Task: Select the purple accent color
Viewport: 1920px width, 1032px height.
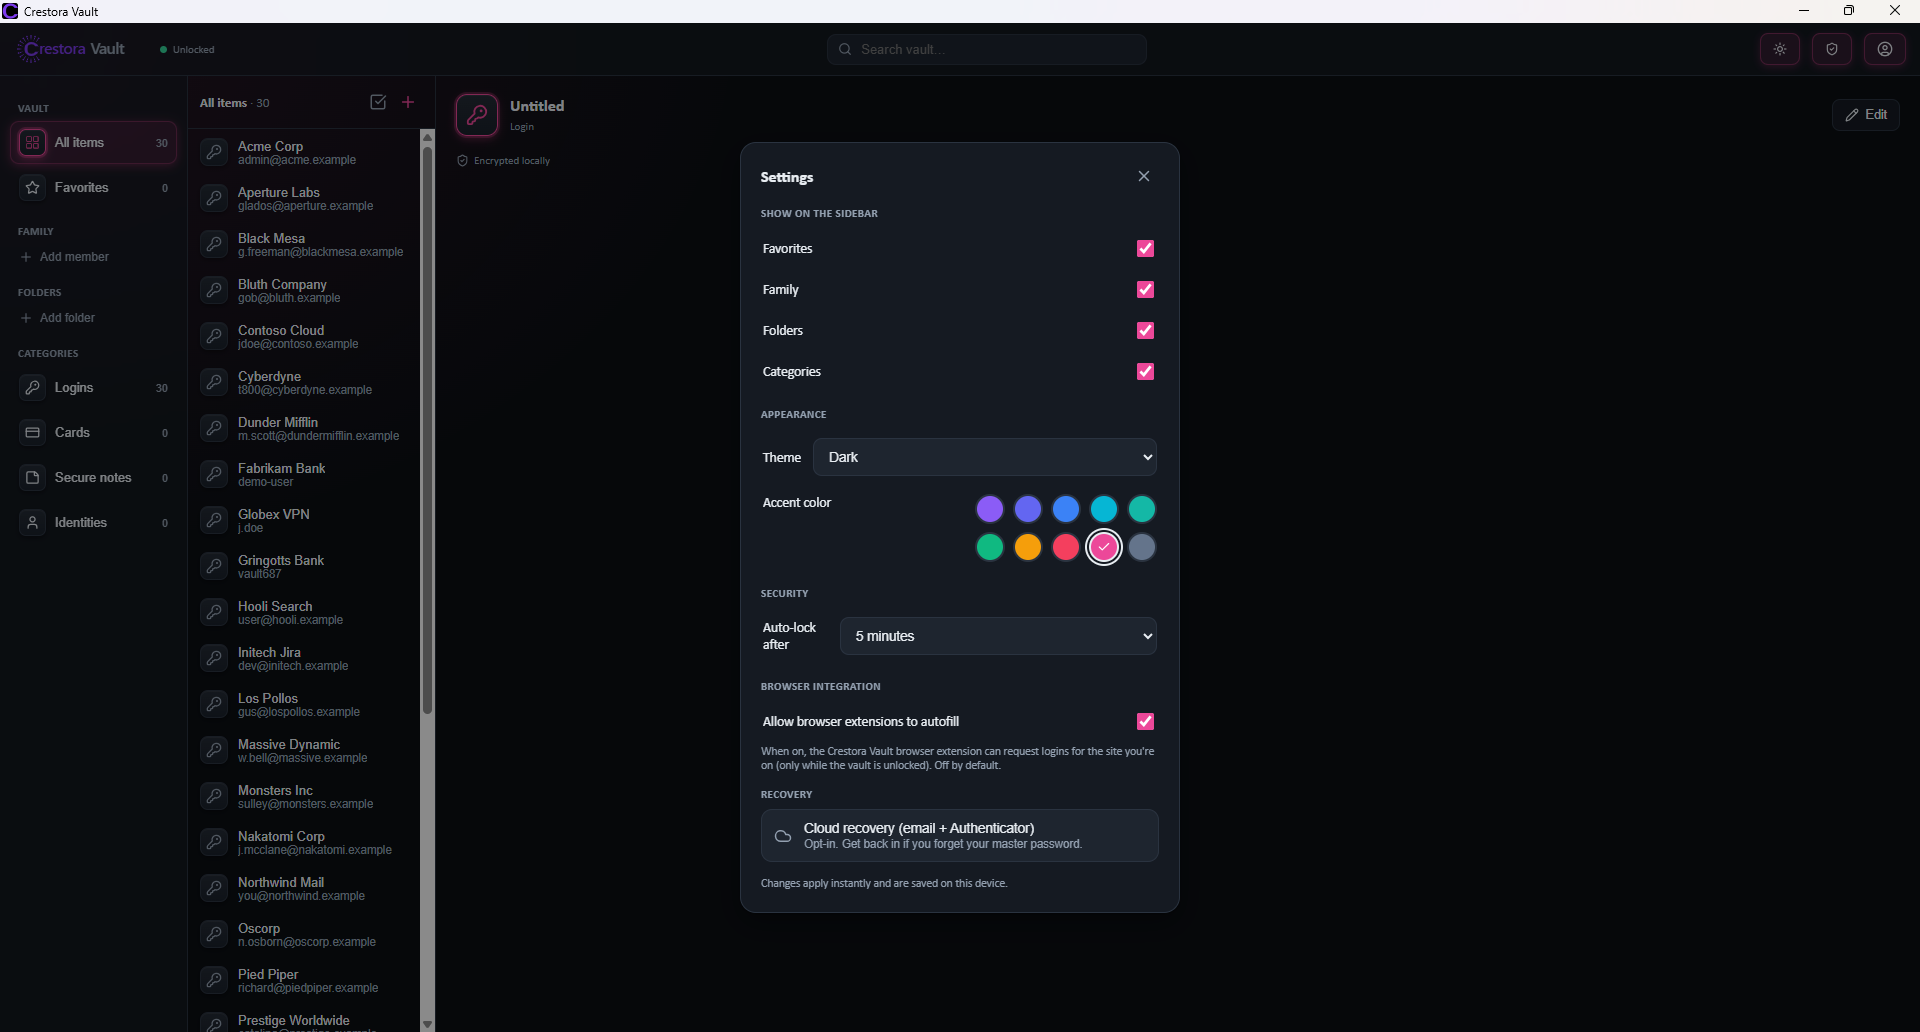Action: pos(990,509)
